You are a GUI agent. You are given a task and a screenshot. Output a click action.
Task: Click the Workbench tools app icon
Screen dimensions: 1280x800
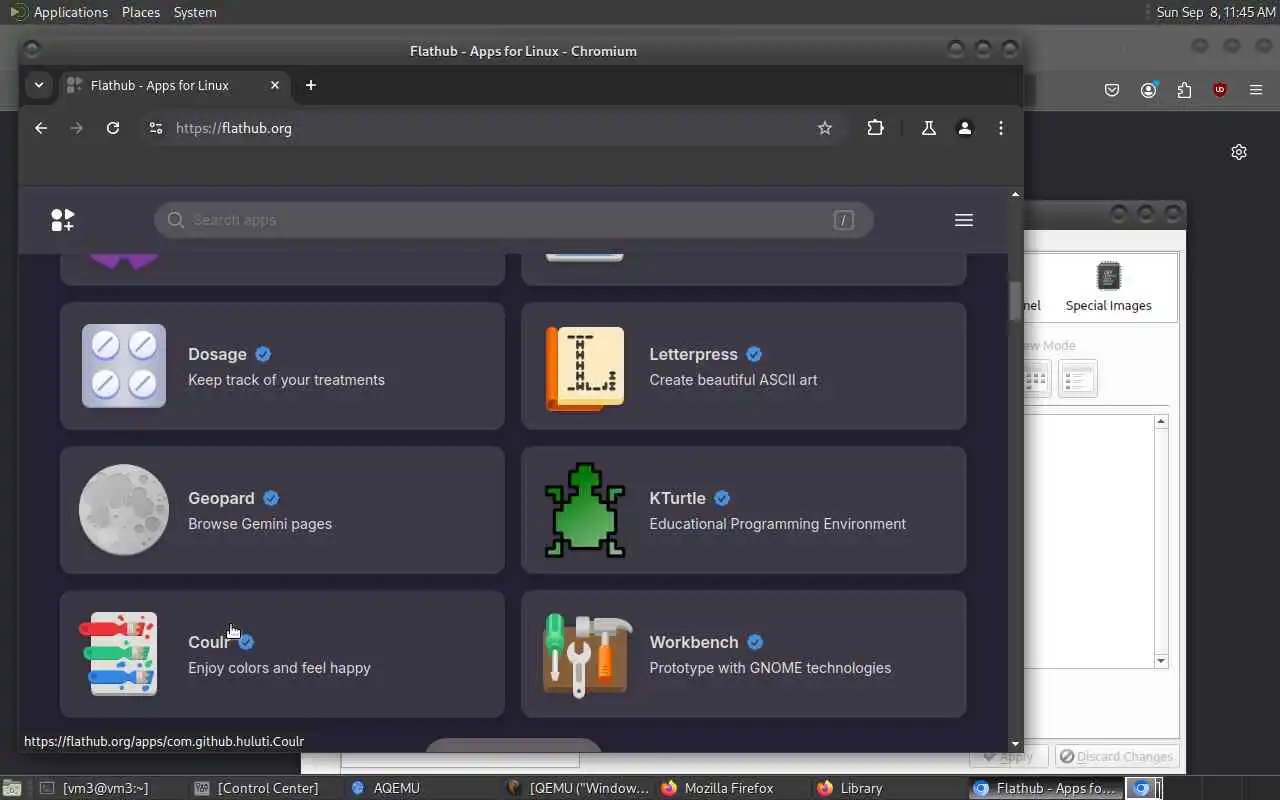coord(588,655)
